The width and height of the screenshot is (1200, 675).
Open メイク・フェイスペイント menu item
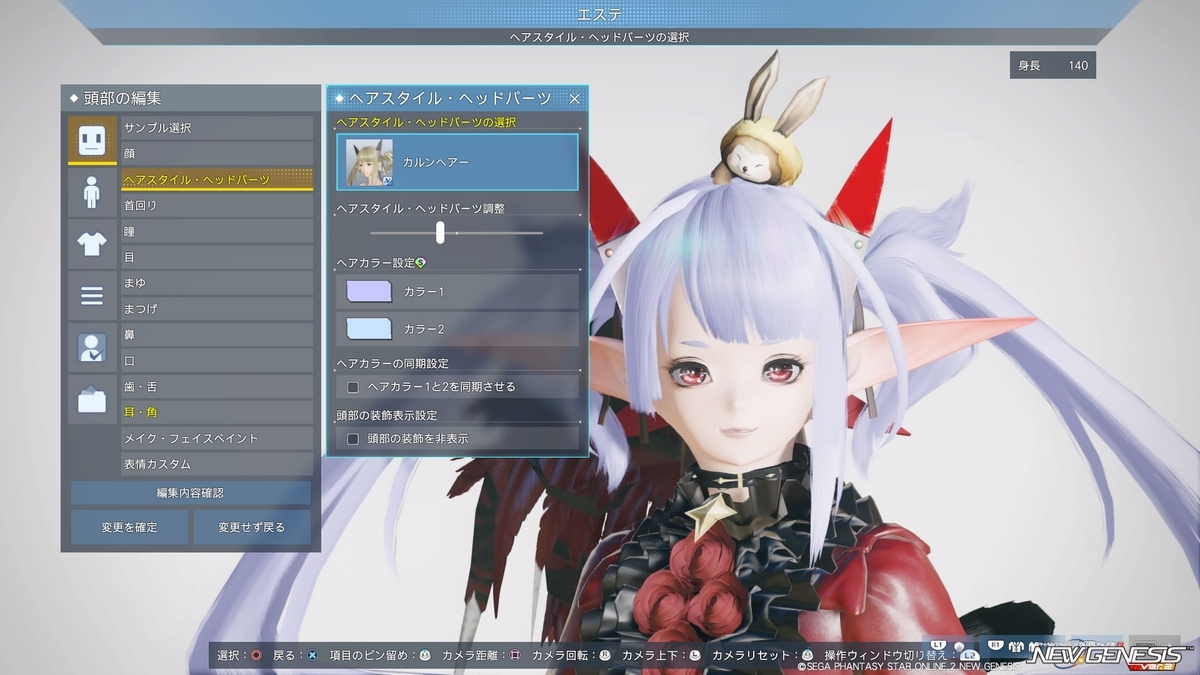(217, 439)
